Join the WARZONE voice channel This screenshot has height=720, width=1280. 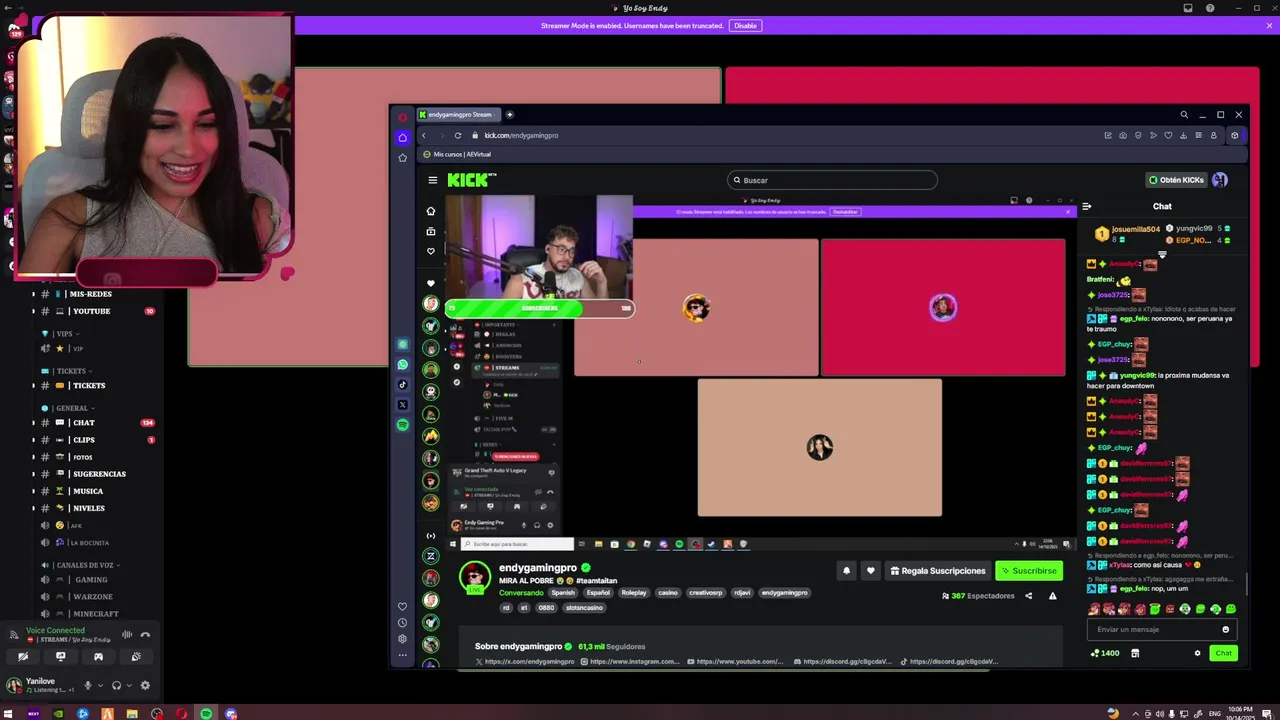click(x=92, y=596)
